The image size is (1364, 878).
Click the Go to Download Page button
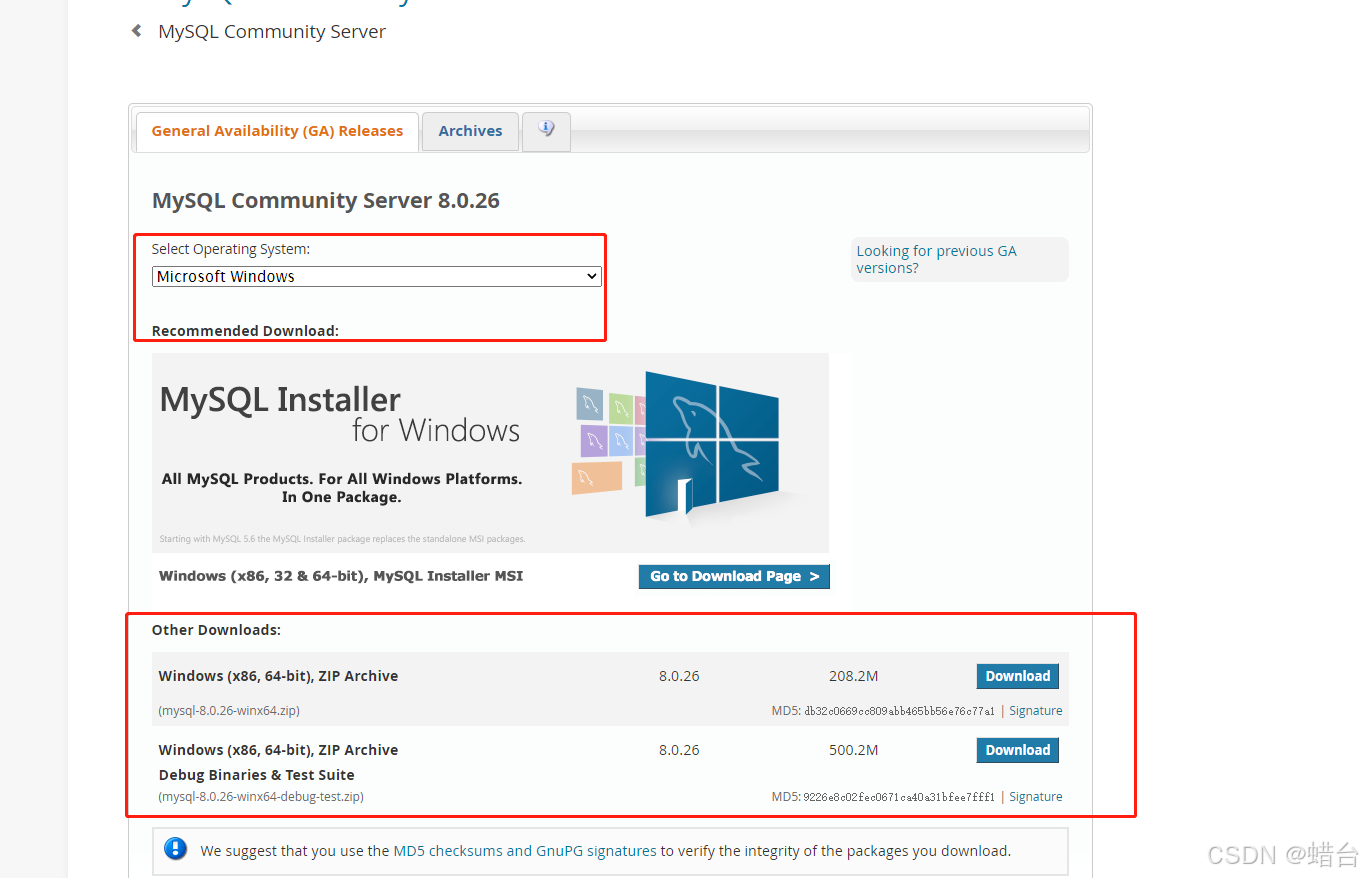734,576
